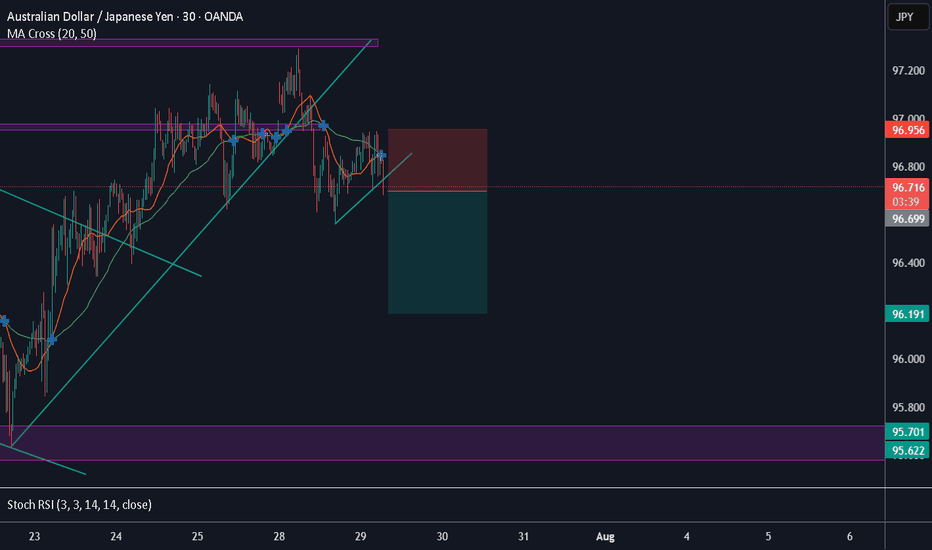Click the countdown timer 03:39

tap(905, 202)
